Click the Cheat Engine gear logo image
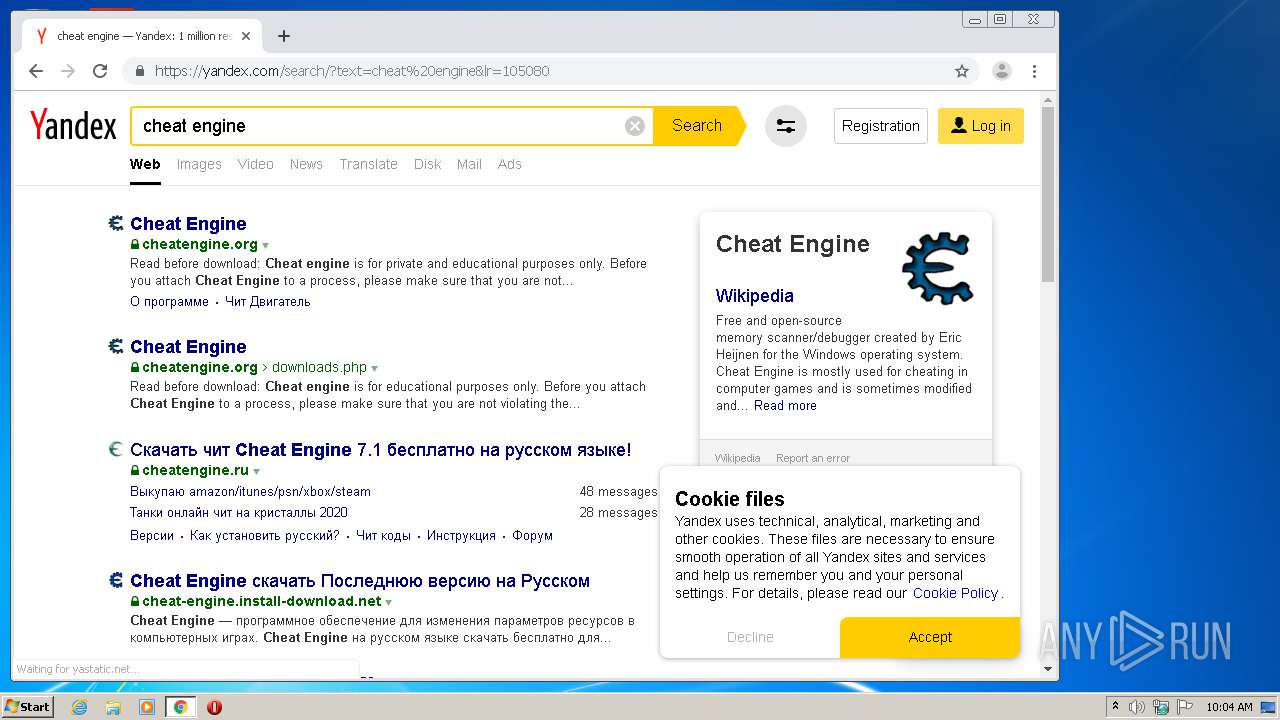1280x720 pixels. tap(937, 268)
